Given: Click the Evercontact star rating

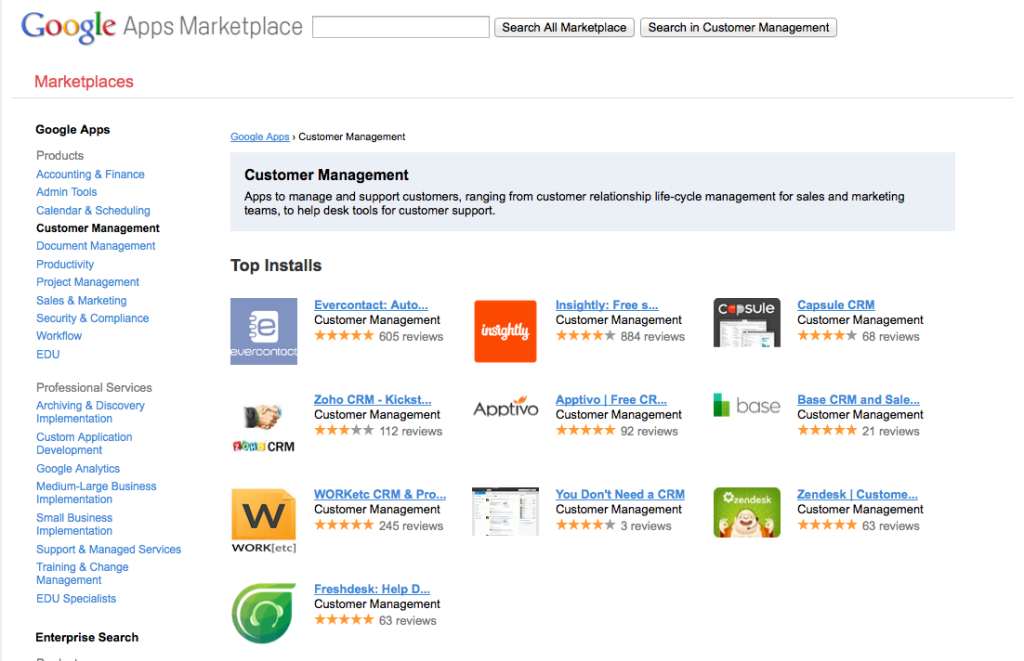Looking at the screenshot, I should [344, 336].
